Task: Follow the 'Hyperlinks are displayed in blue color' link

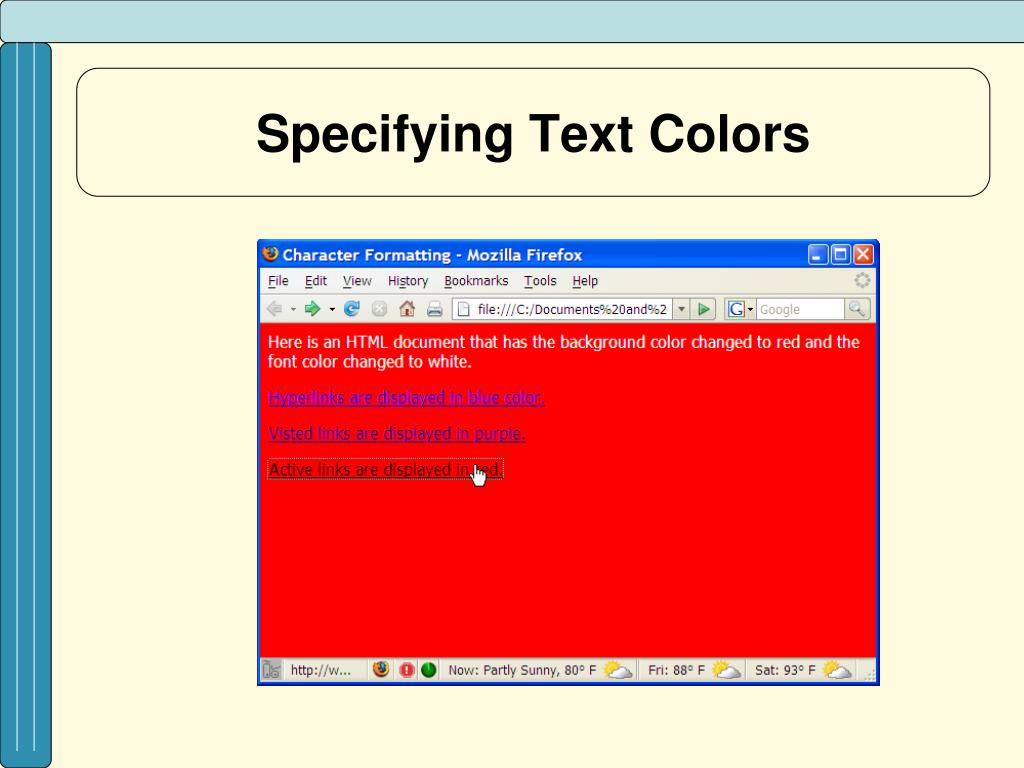Action: coord(406,398)
